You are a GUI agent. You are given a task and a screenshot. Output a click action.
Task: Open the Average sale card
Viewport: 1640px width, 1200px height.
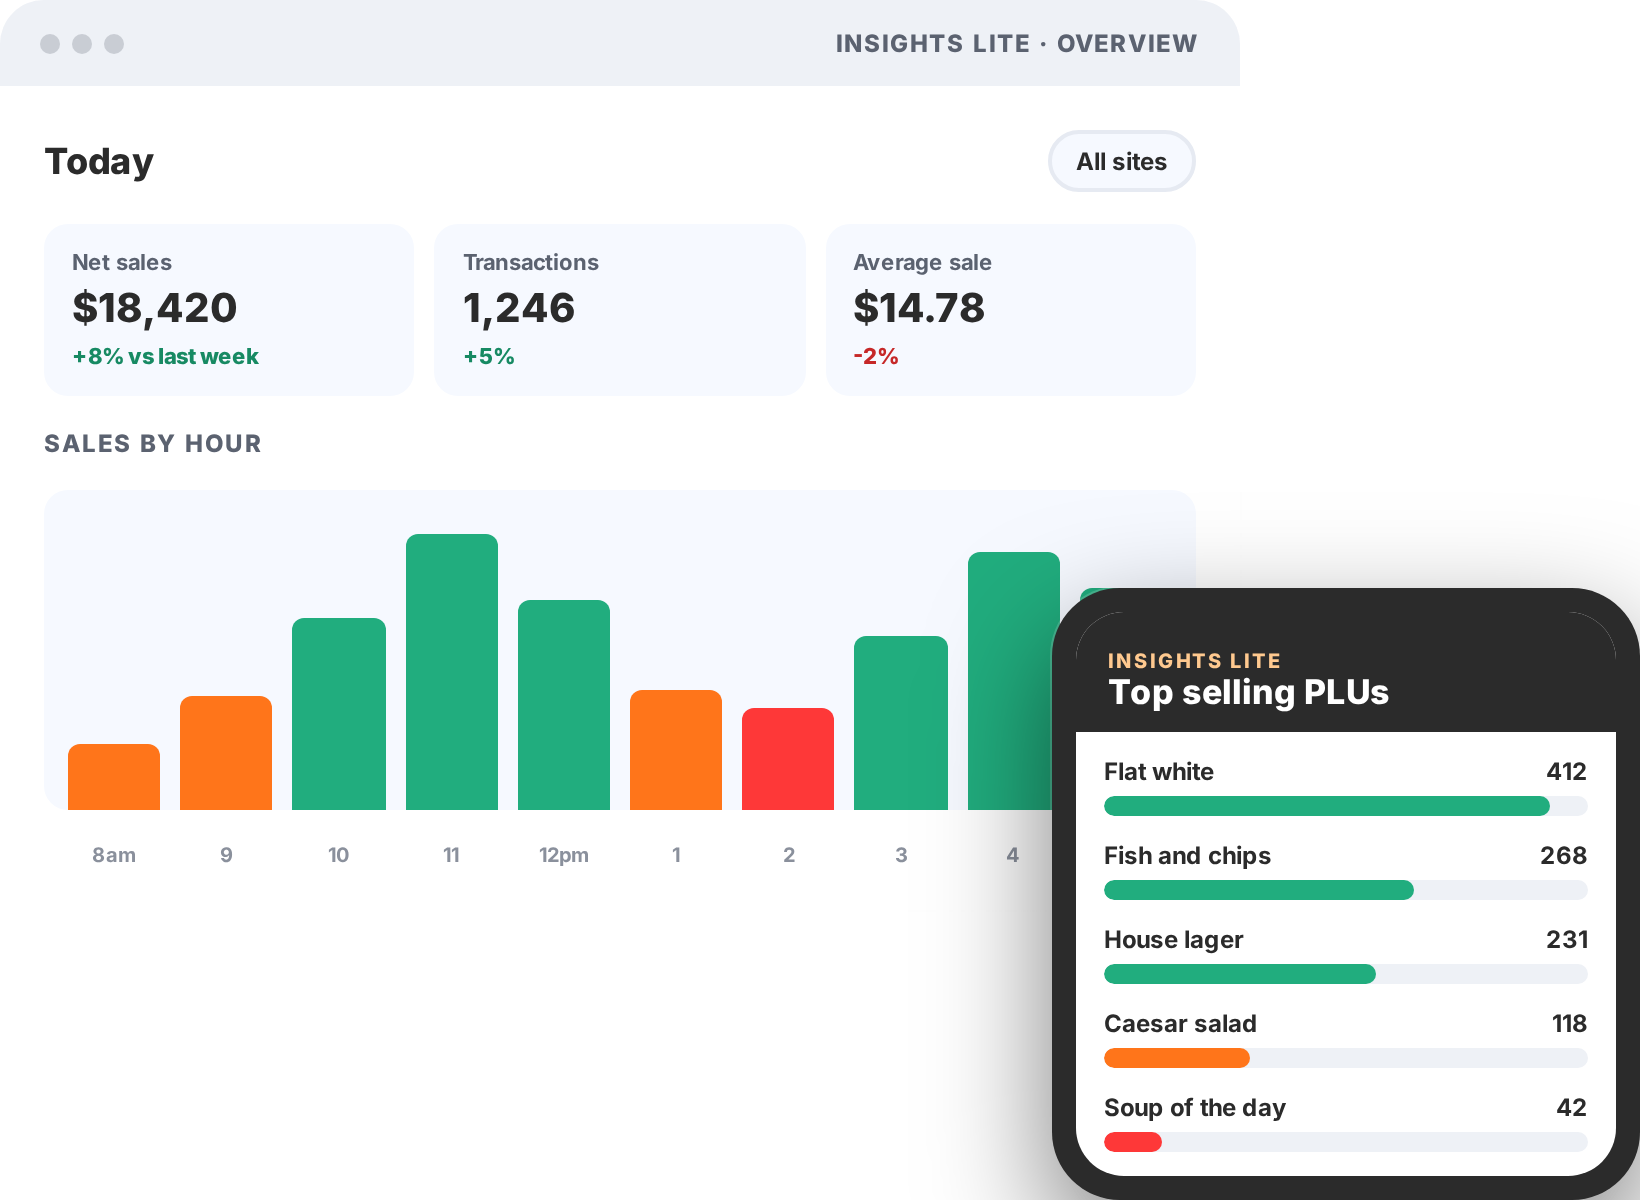[1011, 309]
